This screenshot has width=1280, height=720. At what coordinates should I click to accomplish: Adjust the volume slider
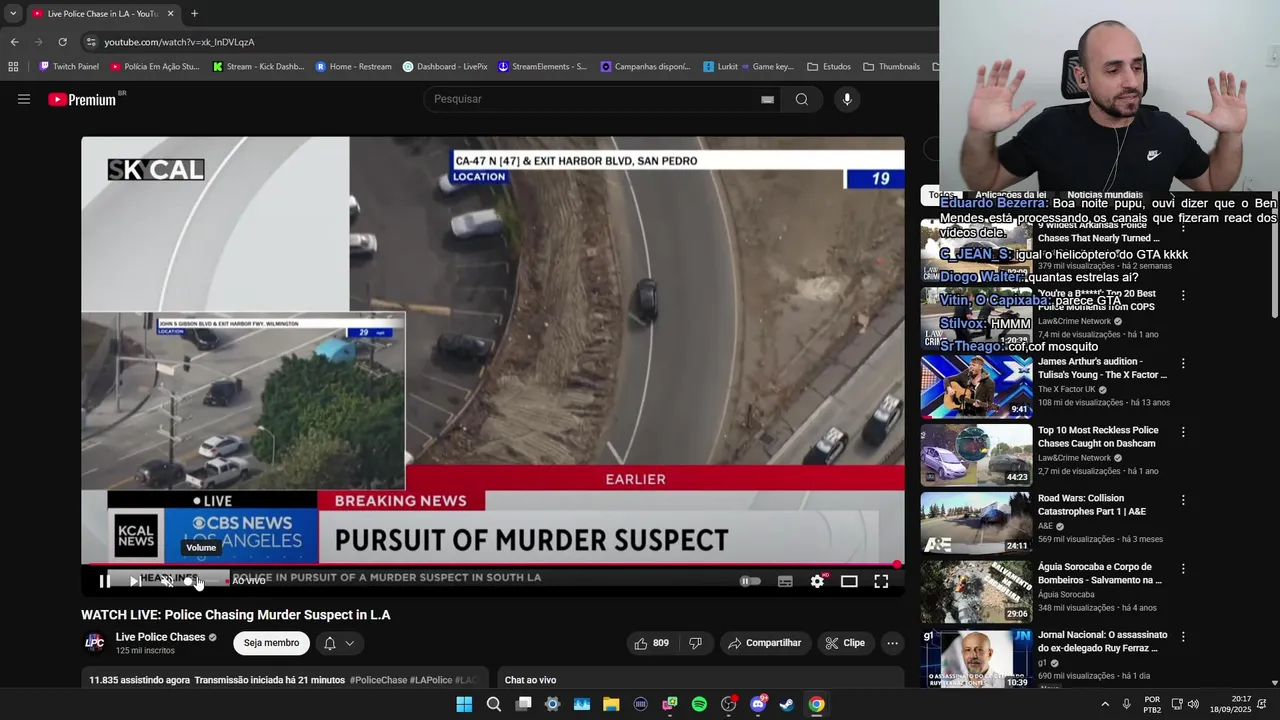coord(202,581)
